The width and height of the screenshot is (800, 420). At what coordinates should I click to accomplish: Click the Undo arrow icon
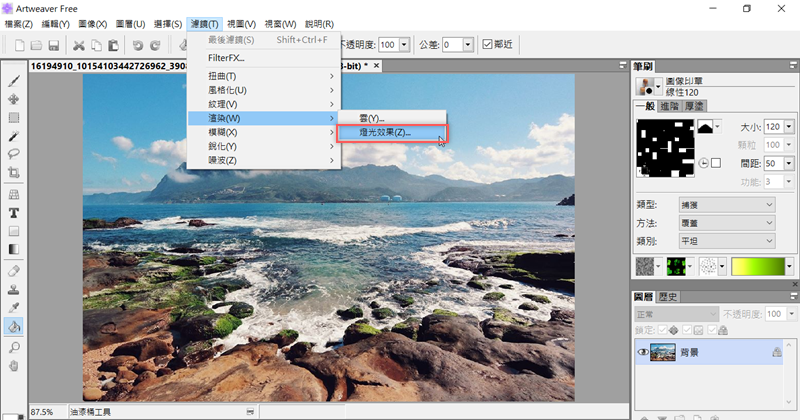(x=138, y=45)
